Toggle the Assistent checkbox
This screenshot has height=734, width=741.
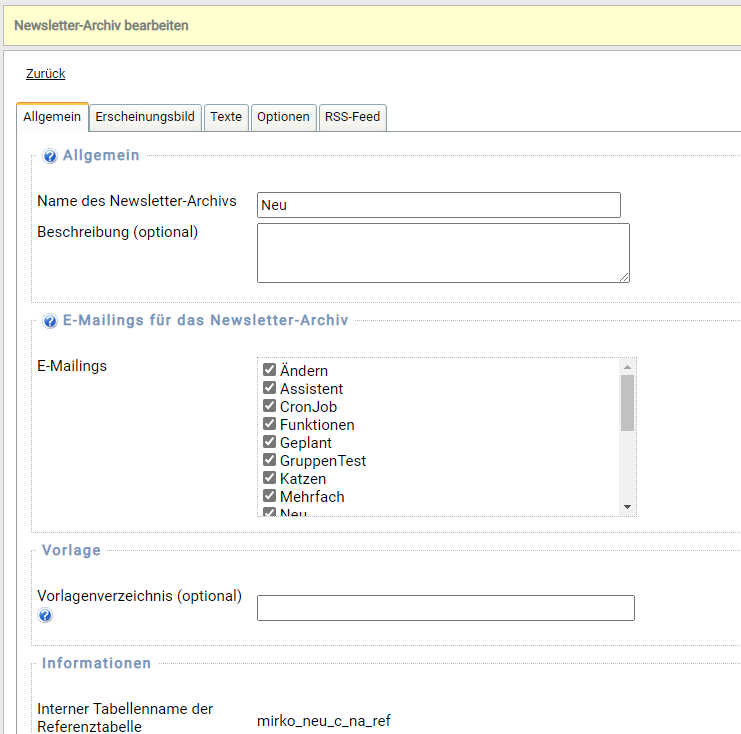[269, 388]
